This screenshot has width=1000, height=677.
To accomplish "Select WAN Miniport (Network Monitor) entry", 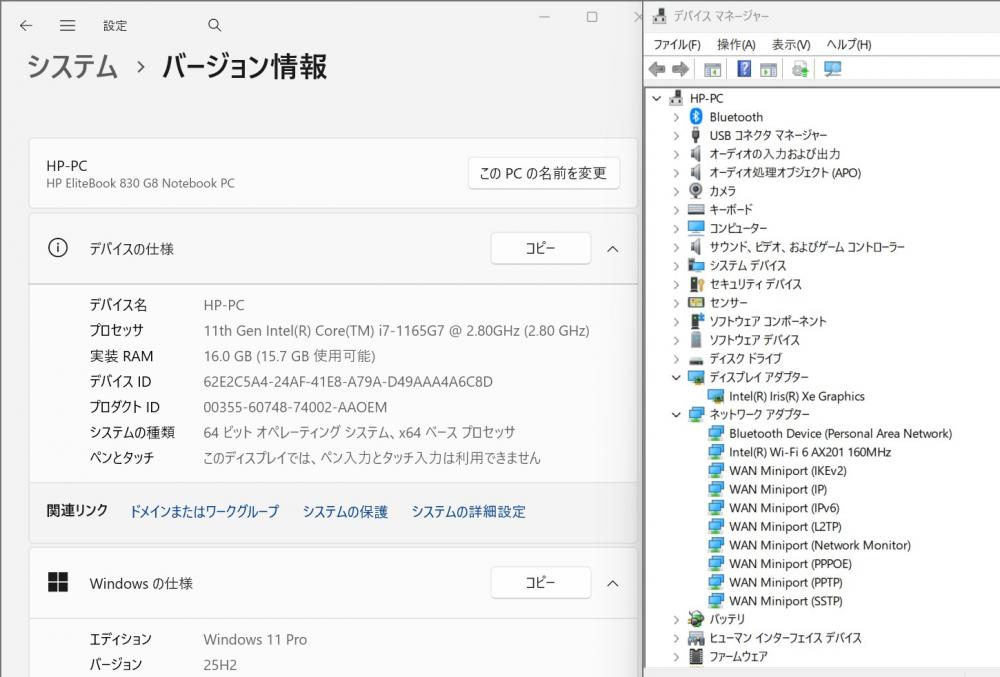I will [820, 545].
